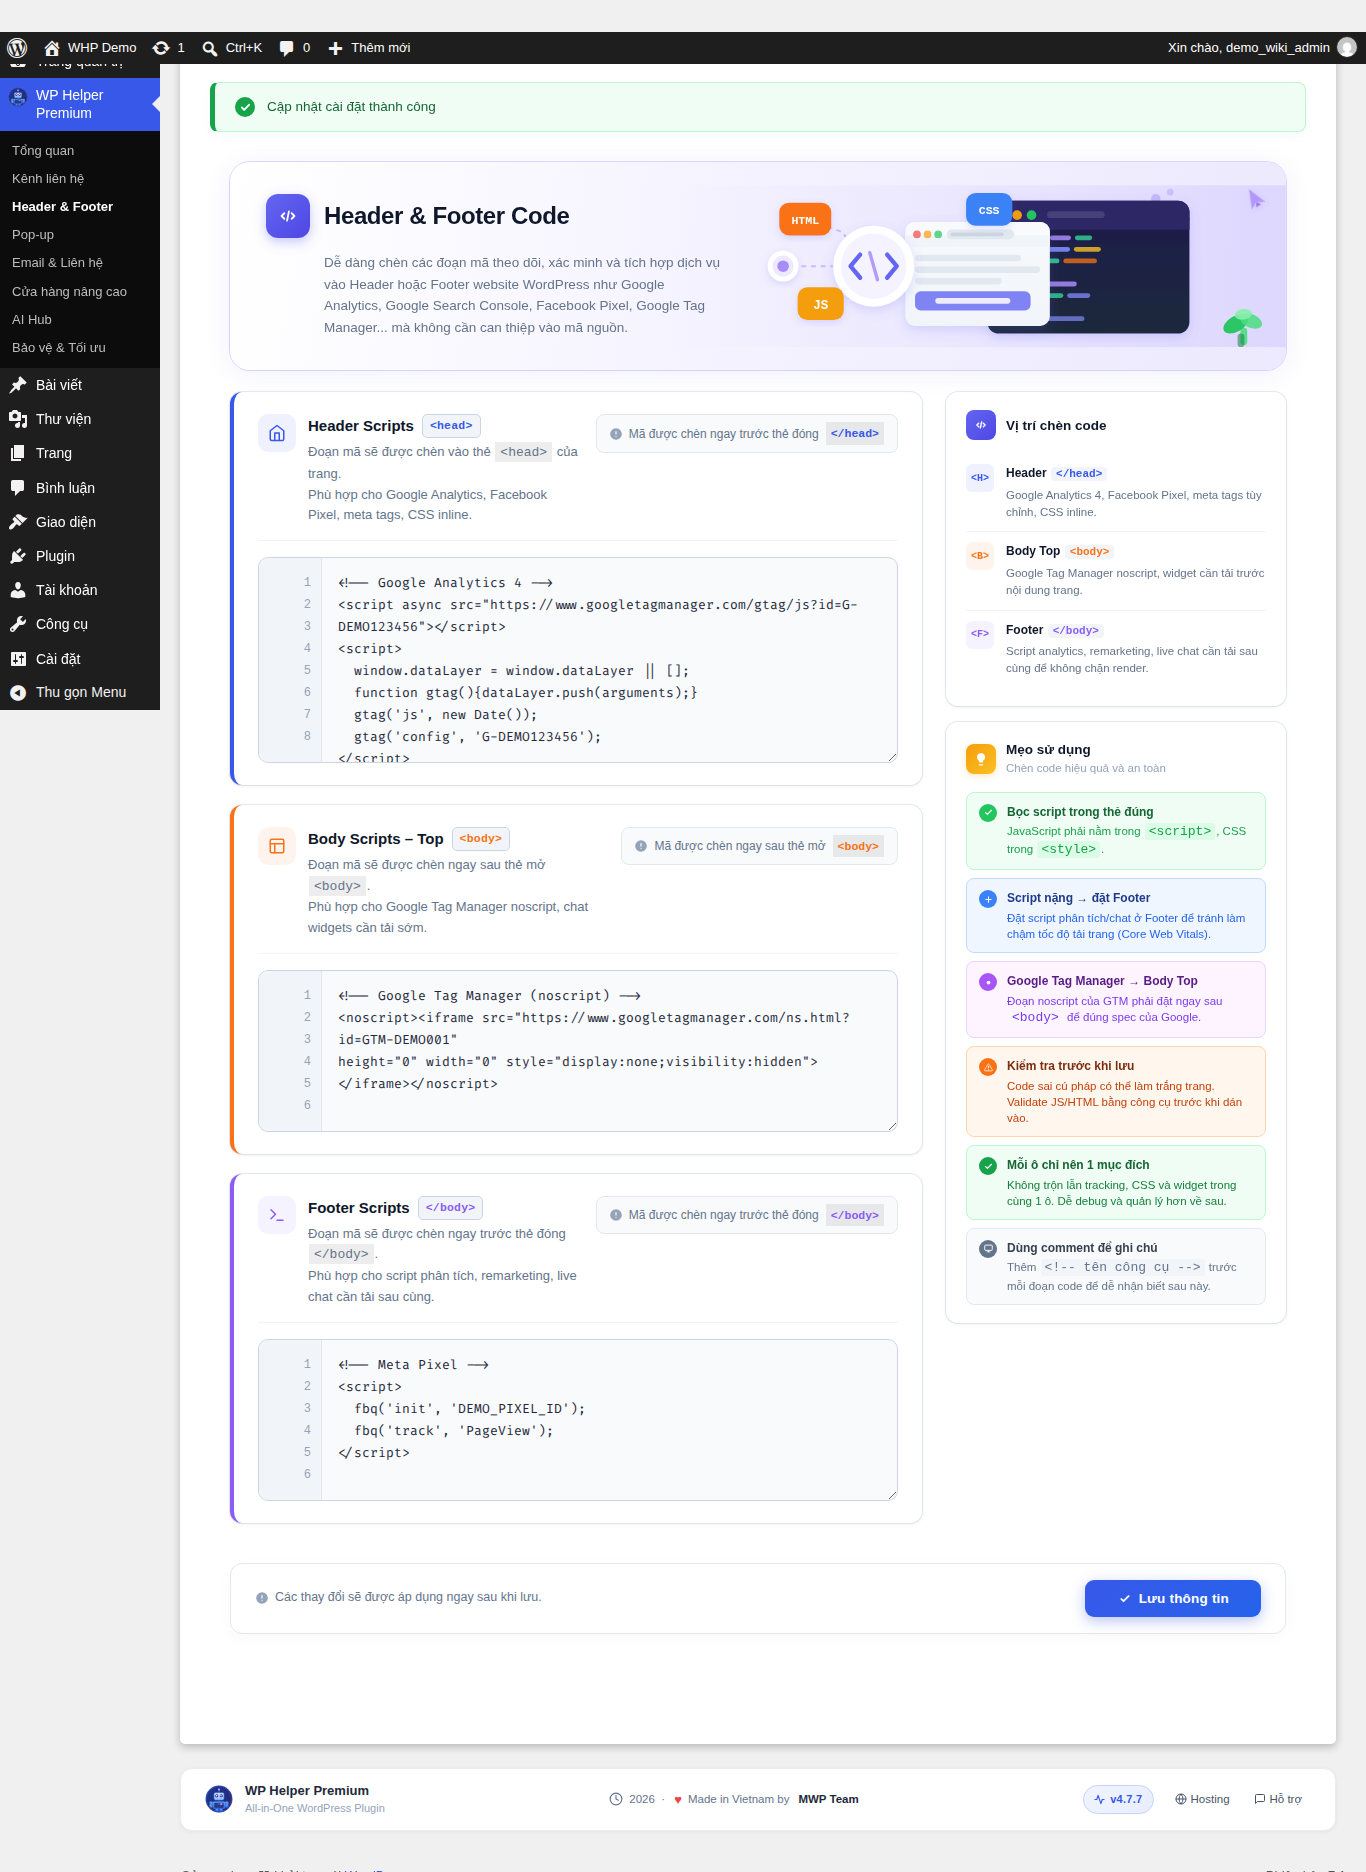This screenshot has width=1366, height=1872.
Task: Open WHP Demo site home link
Action: [90, 48]
